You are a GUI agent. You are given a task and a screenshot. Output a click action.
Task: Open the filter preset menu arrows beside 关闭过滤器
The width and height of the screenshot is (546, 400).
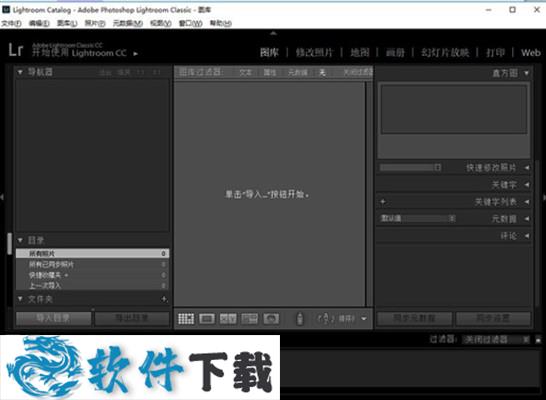tap(526, 339)
